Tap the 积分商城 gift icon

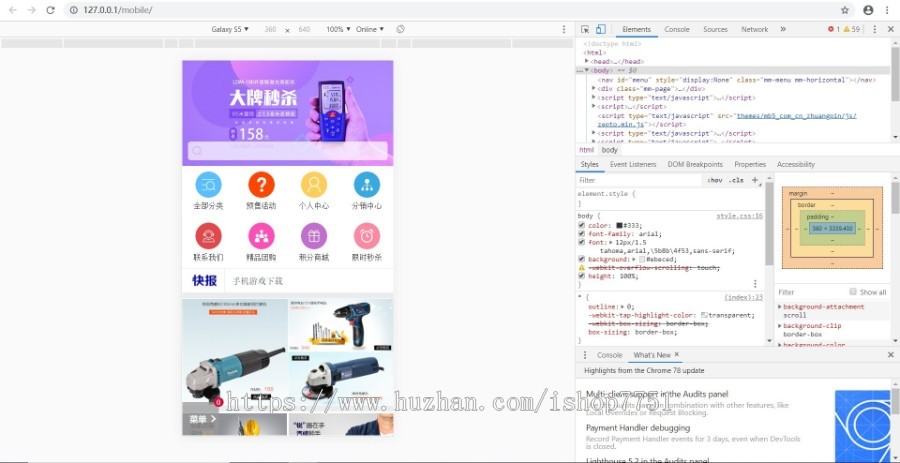[x=314, y=236]
